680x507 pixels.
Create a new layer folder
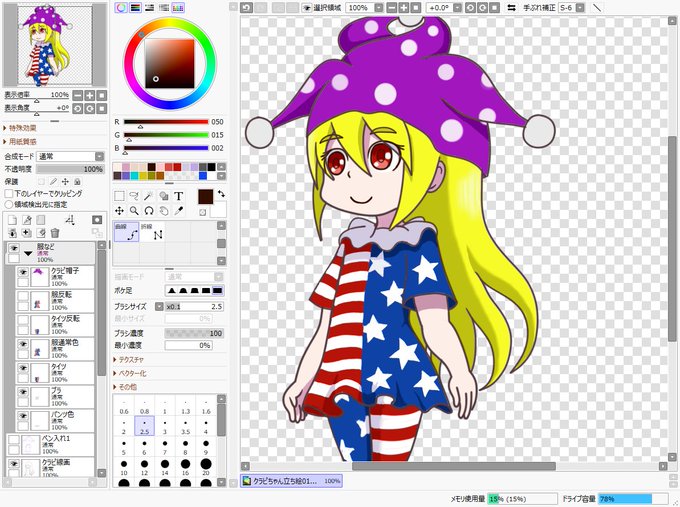click(x=40, y=220)
